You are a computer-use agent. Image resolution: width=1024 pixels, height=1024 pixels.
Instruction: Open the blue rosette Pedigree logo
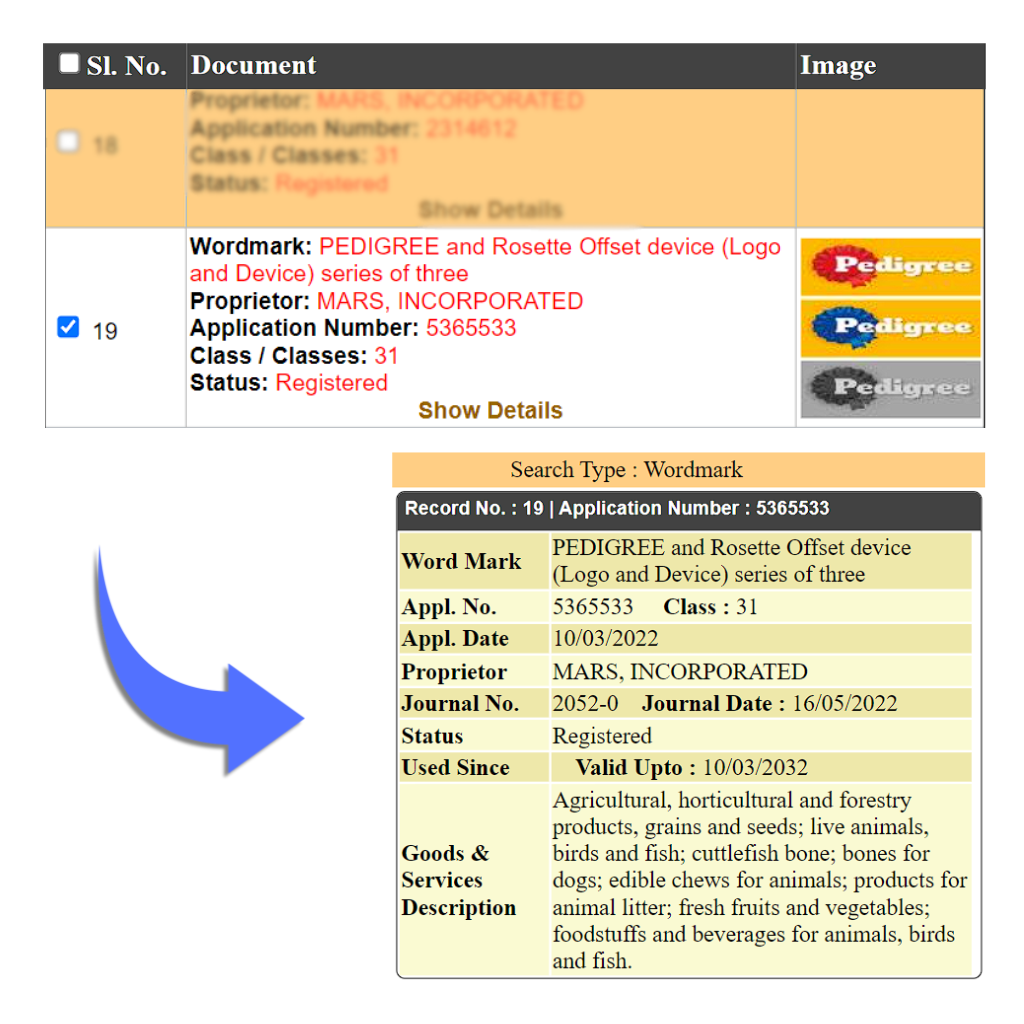click(890, 327)
